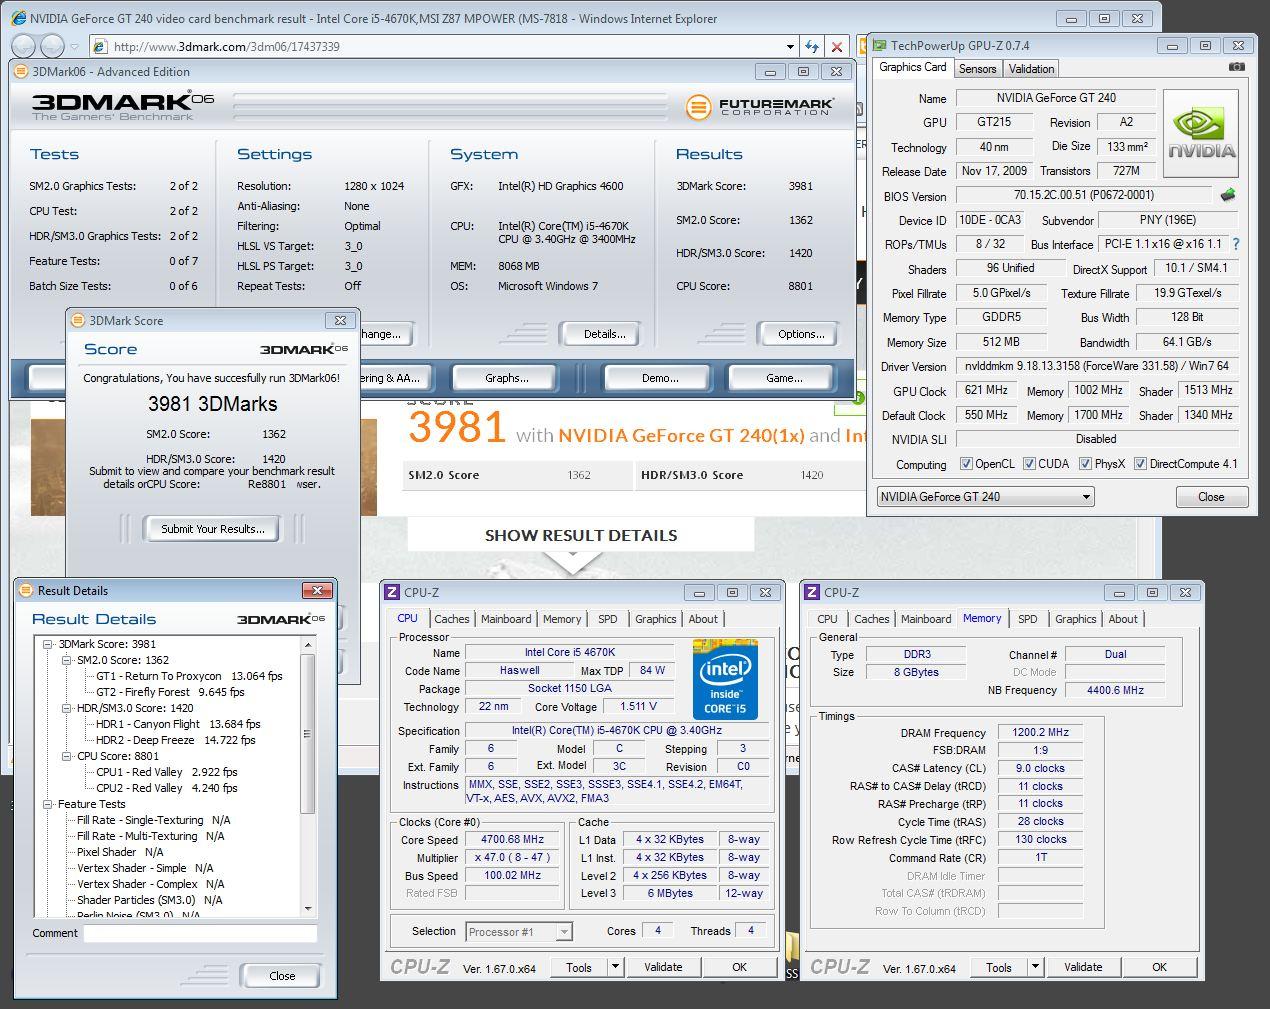This screenshot has height=1009, width=1270.
Task: Click the Internet Explorer logo in the browser title bar
Action: point(17,18)
